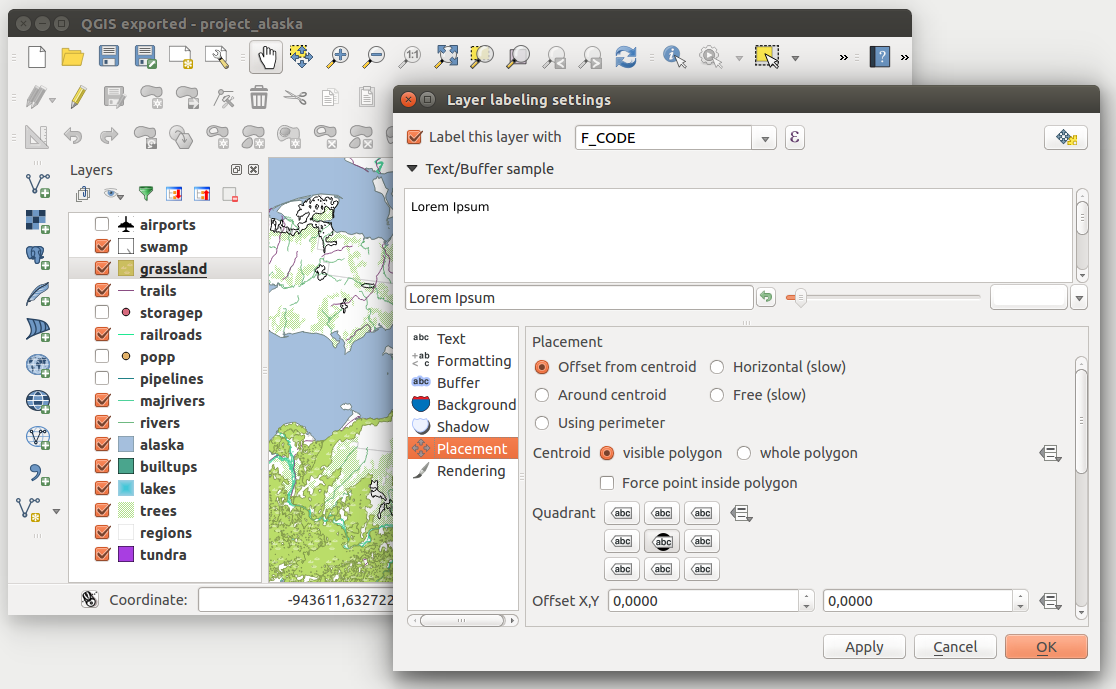Collapse the Text/Buffer sample section
This screenshot has height=689, width=1116.
[x=412, y=169]
